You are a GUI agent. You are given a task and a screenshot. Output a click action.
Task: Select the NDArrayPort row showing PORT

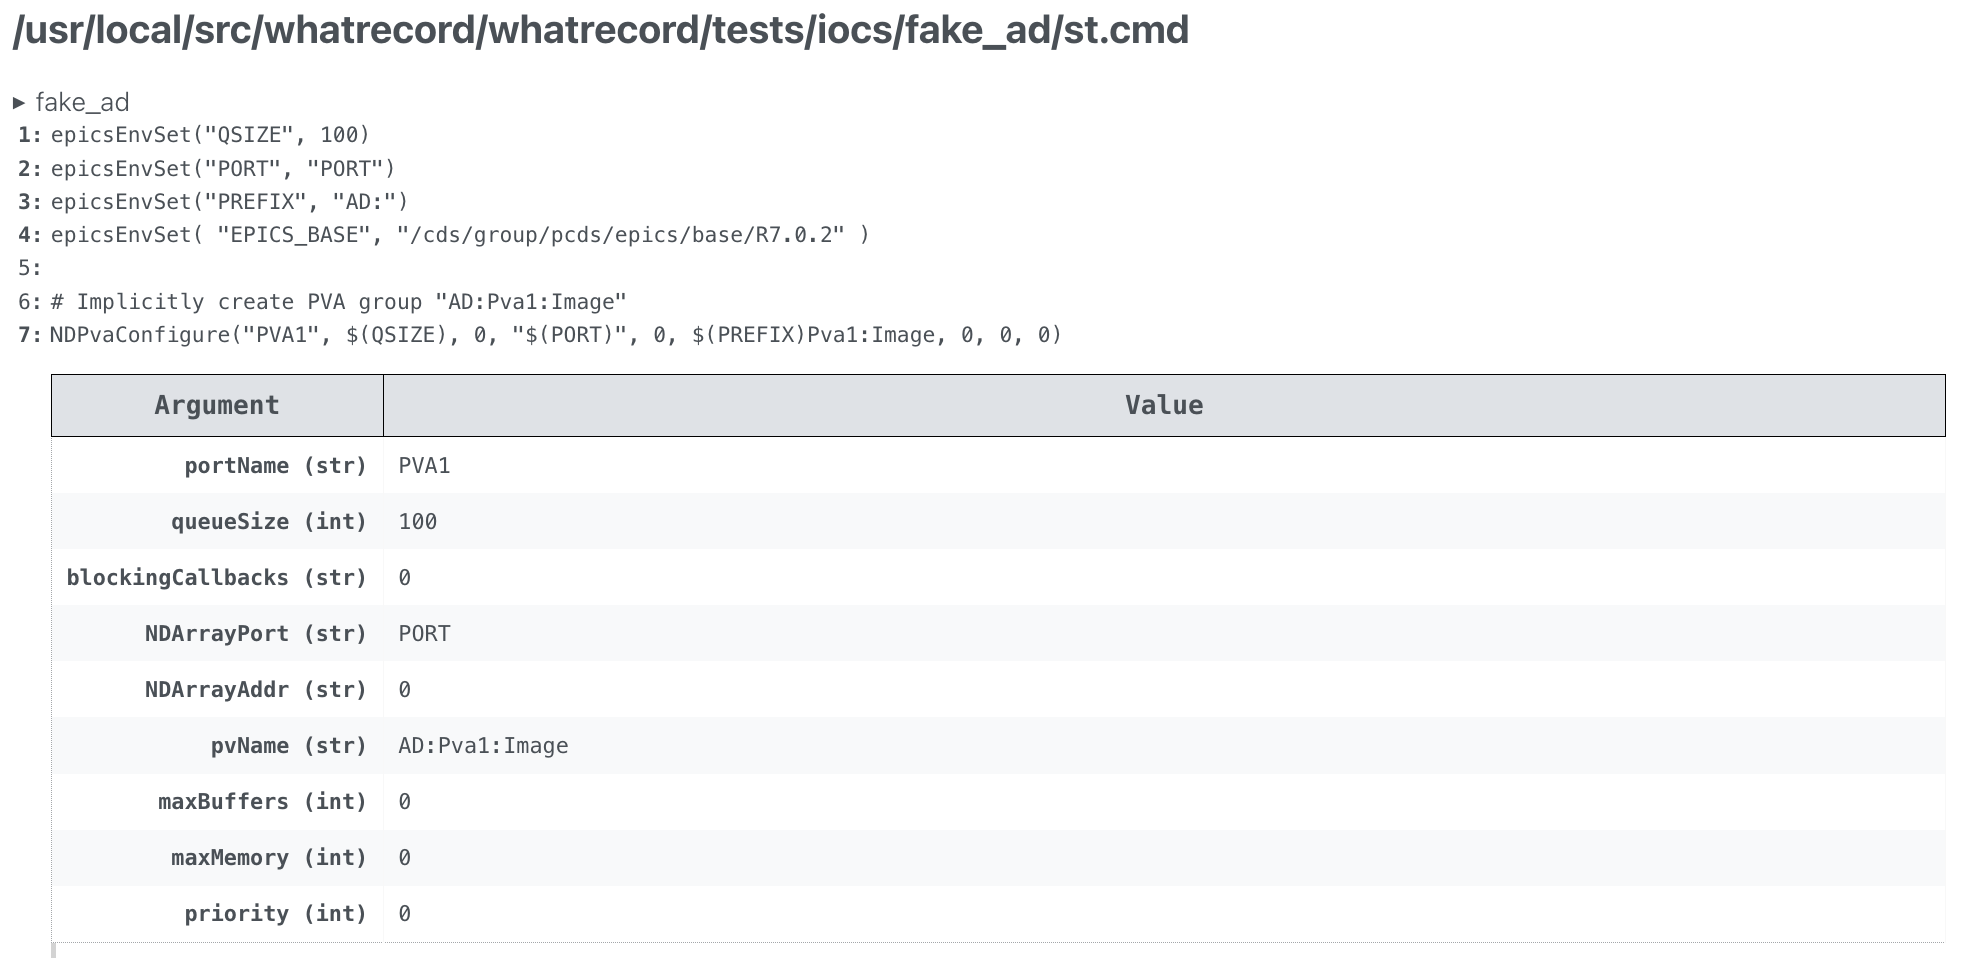423,633
